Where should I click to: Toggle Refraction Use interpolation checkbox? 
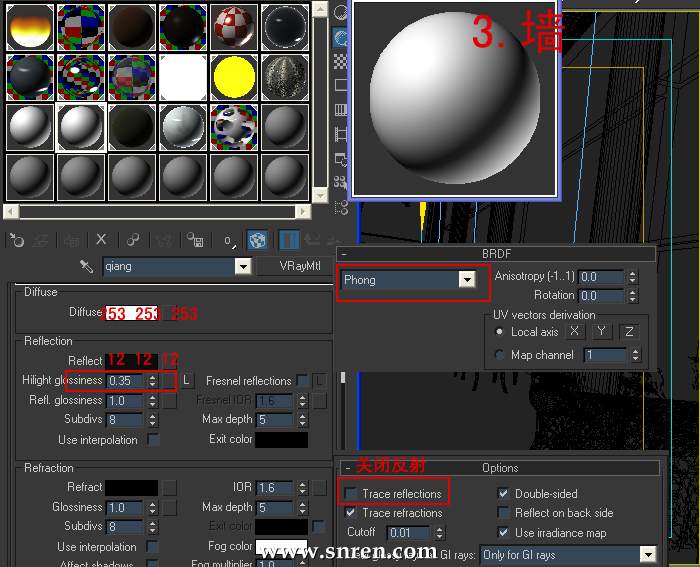click(x=152, y=547)
